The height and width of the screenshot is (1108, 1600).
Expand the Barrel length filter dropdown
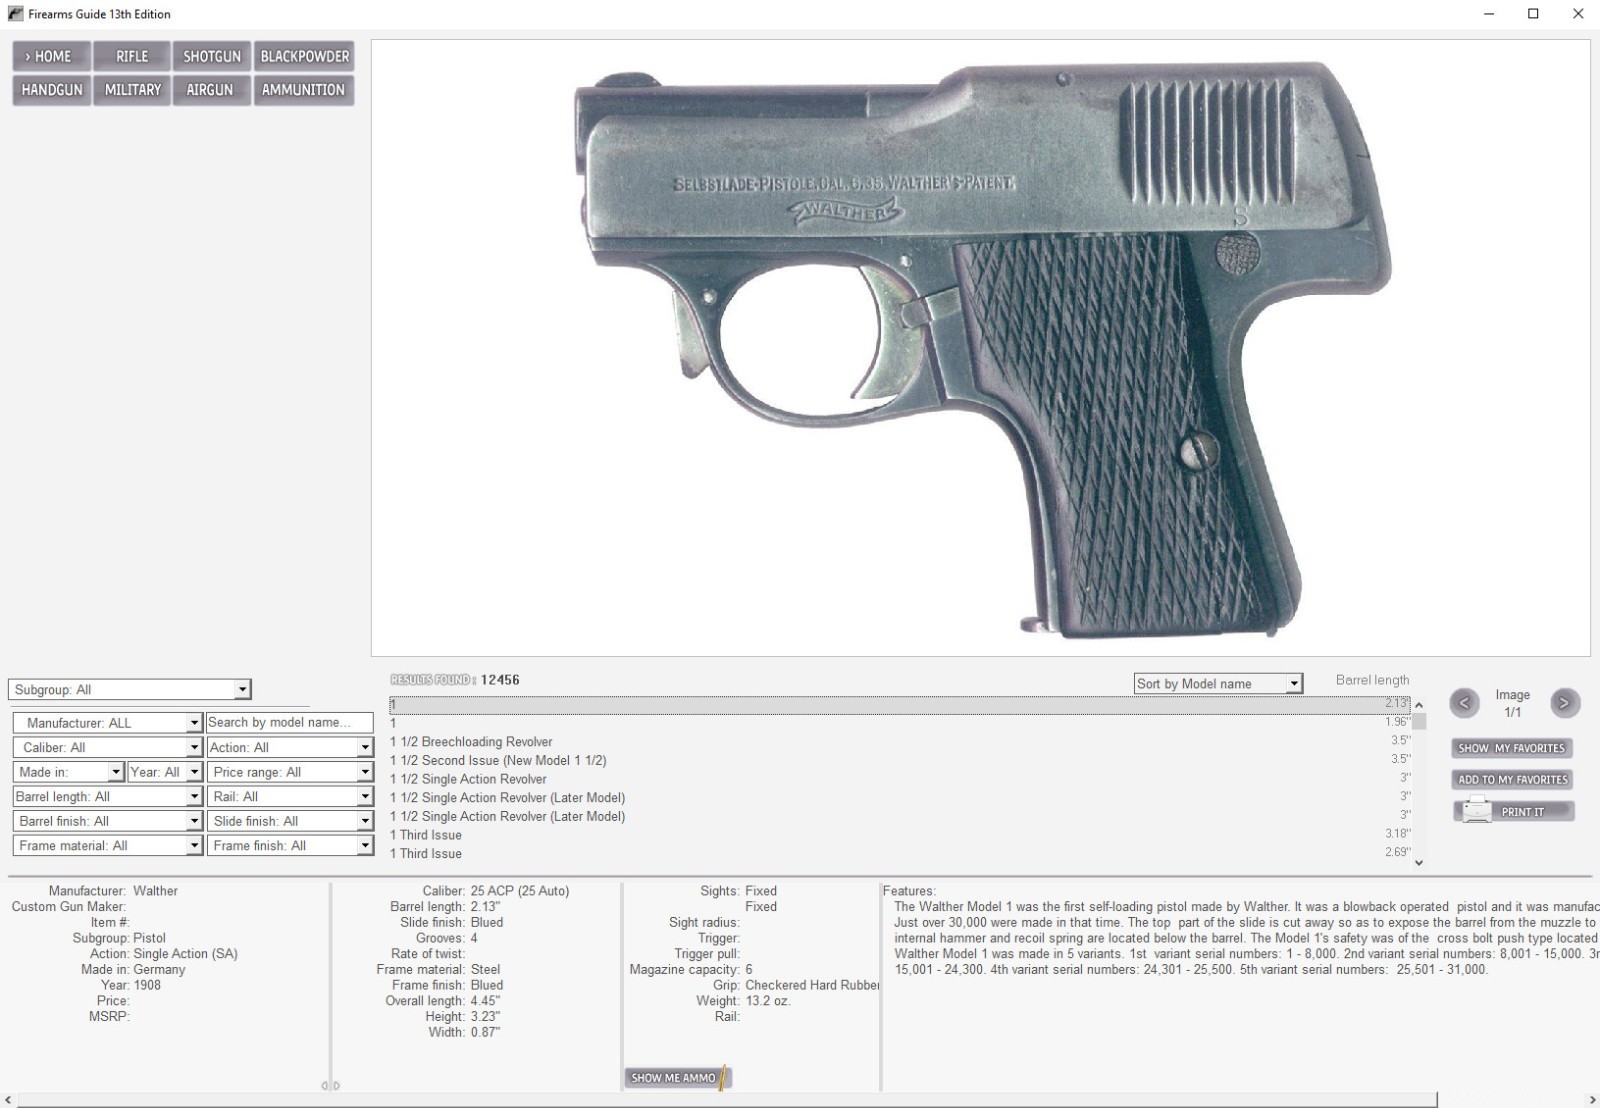click(x=194, y=797)
